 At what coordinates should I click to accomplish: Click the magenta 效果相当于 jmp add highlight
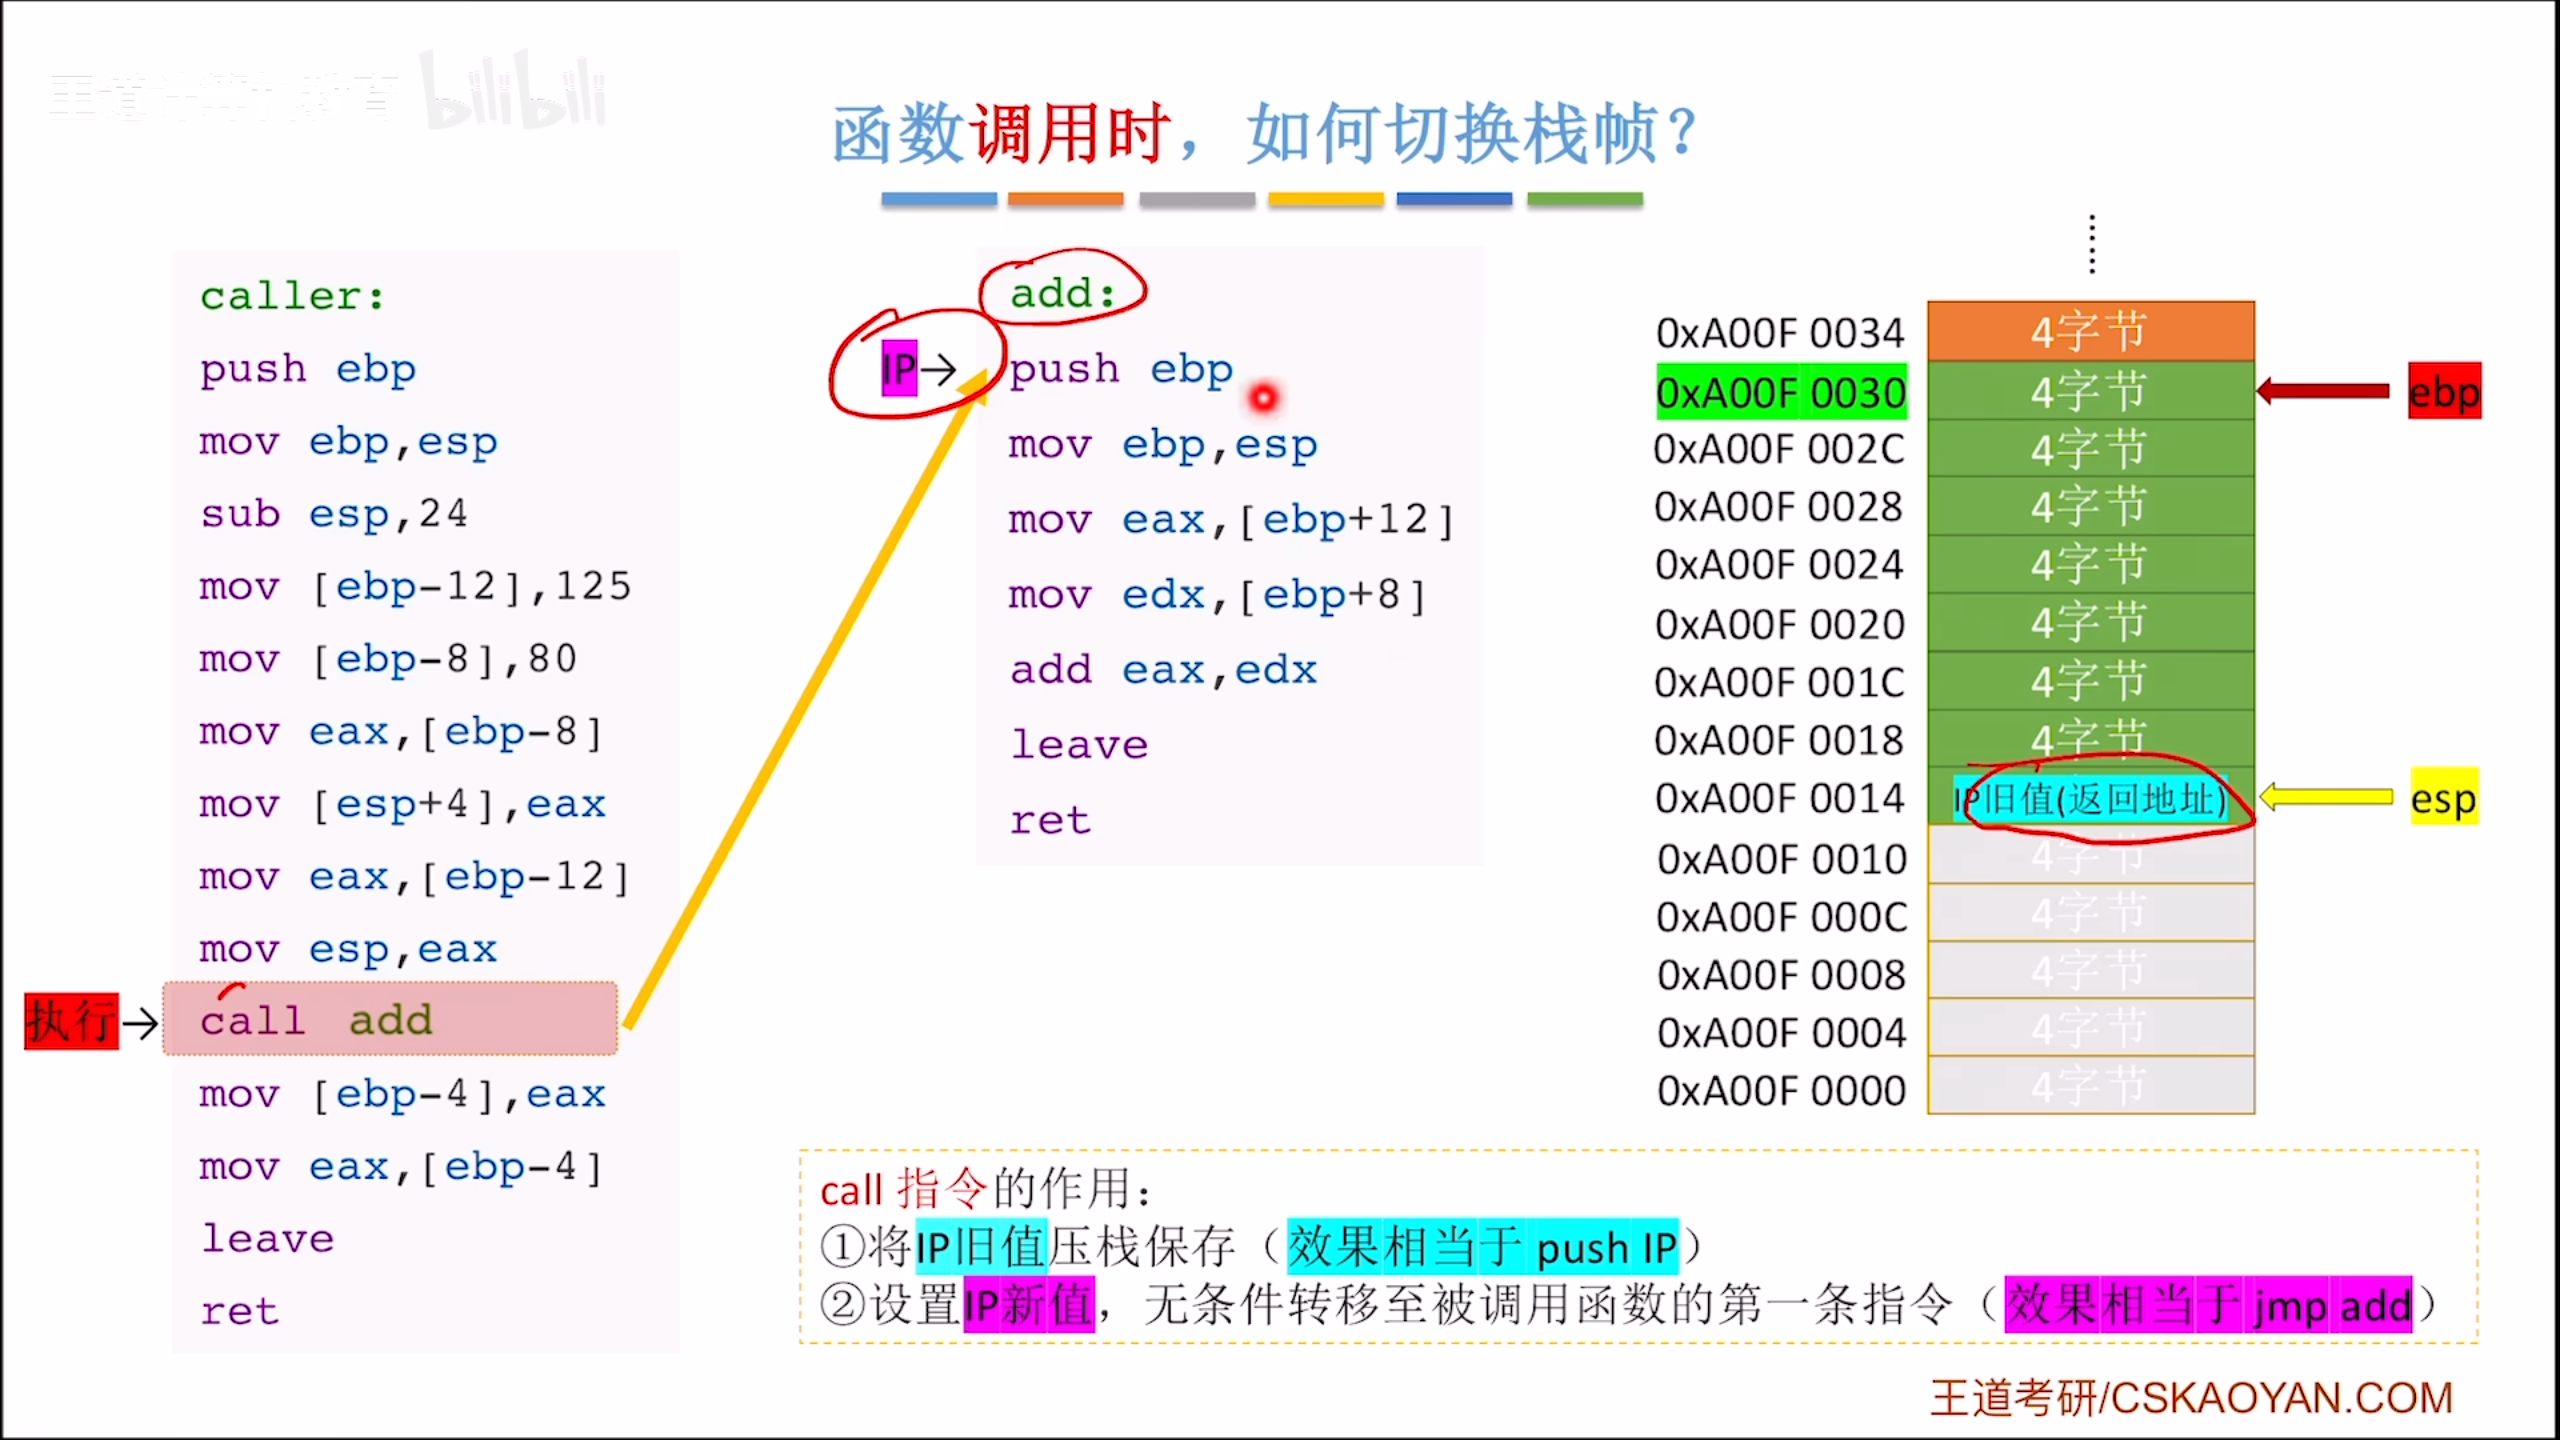click(2209, 1305)
